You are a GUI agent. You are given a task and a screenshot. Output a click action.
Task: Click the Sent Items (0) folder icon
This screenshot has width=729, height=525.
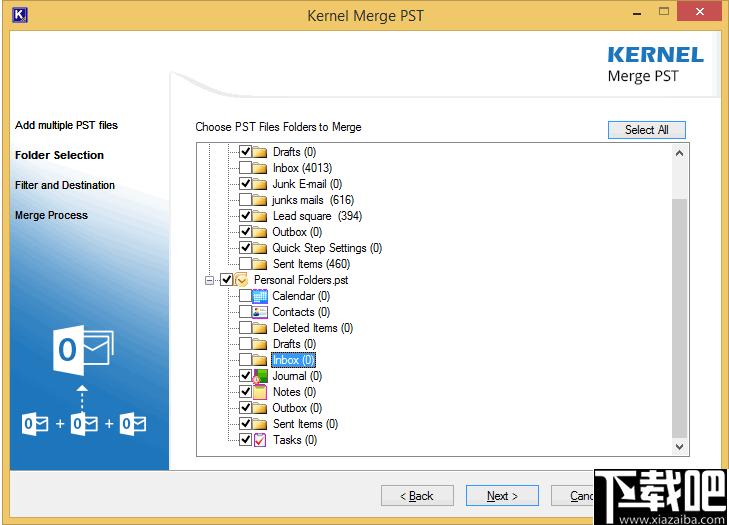[259, 424]
